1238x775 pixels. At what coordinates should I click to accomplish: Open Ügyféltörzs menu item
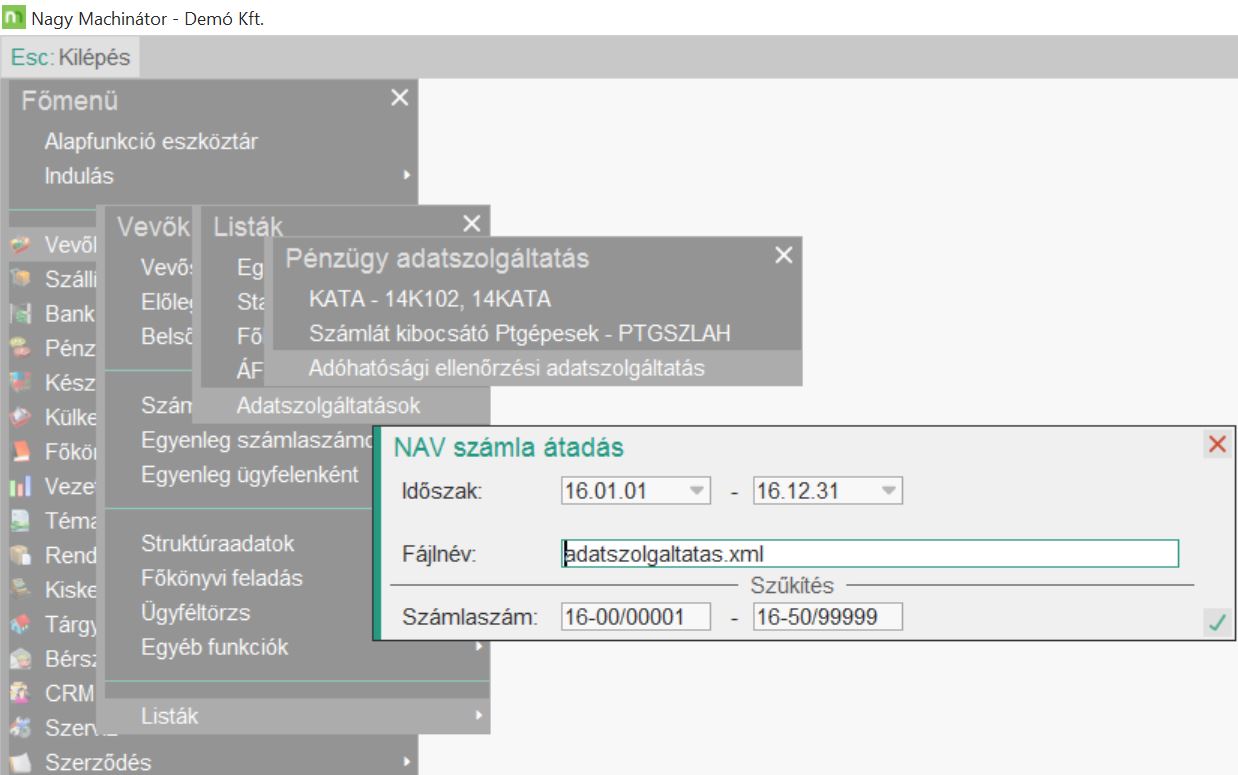[x=196, y=612]
